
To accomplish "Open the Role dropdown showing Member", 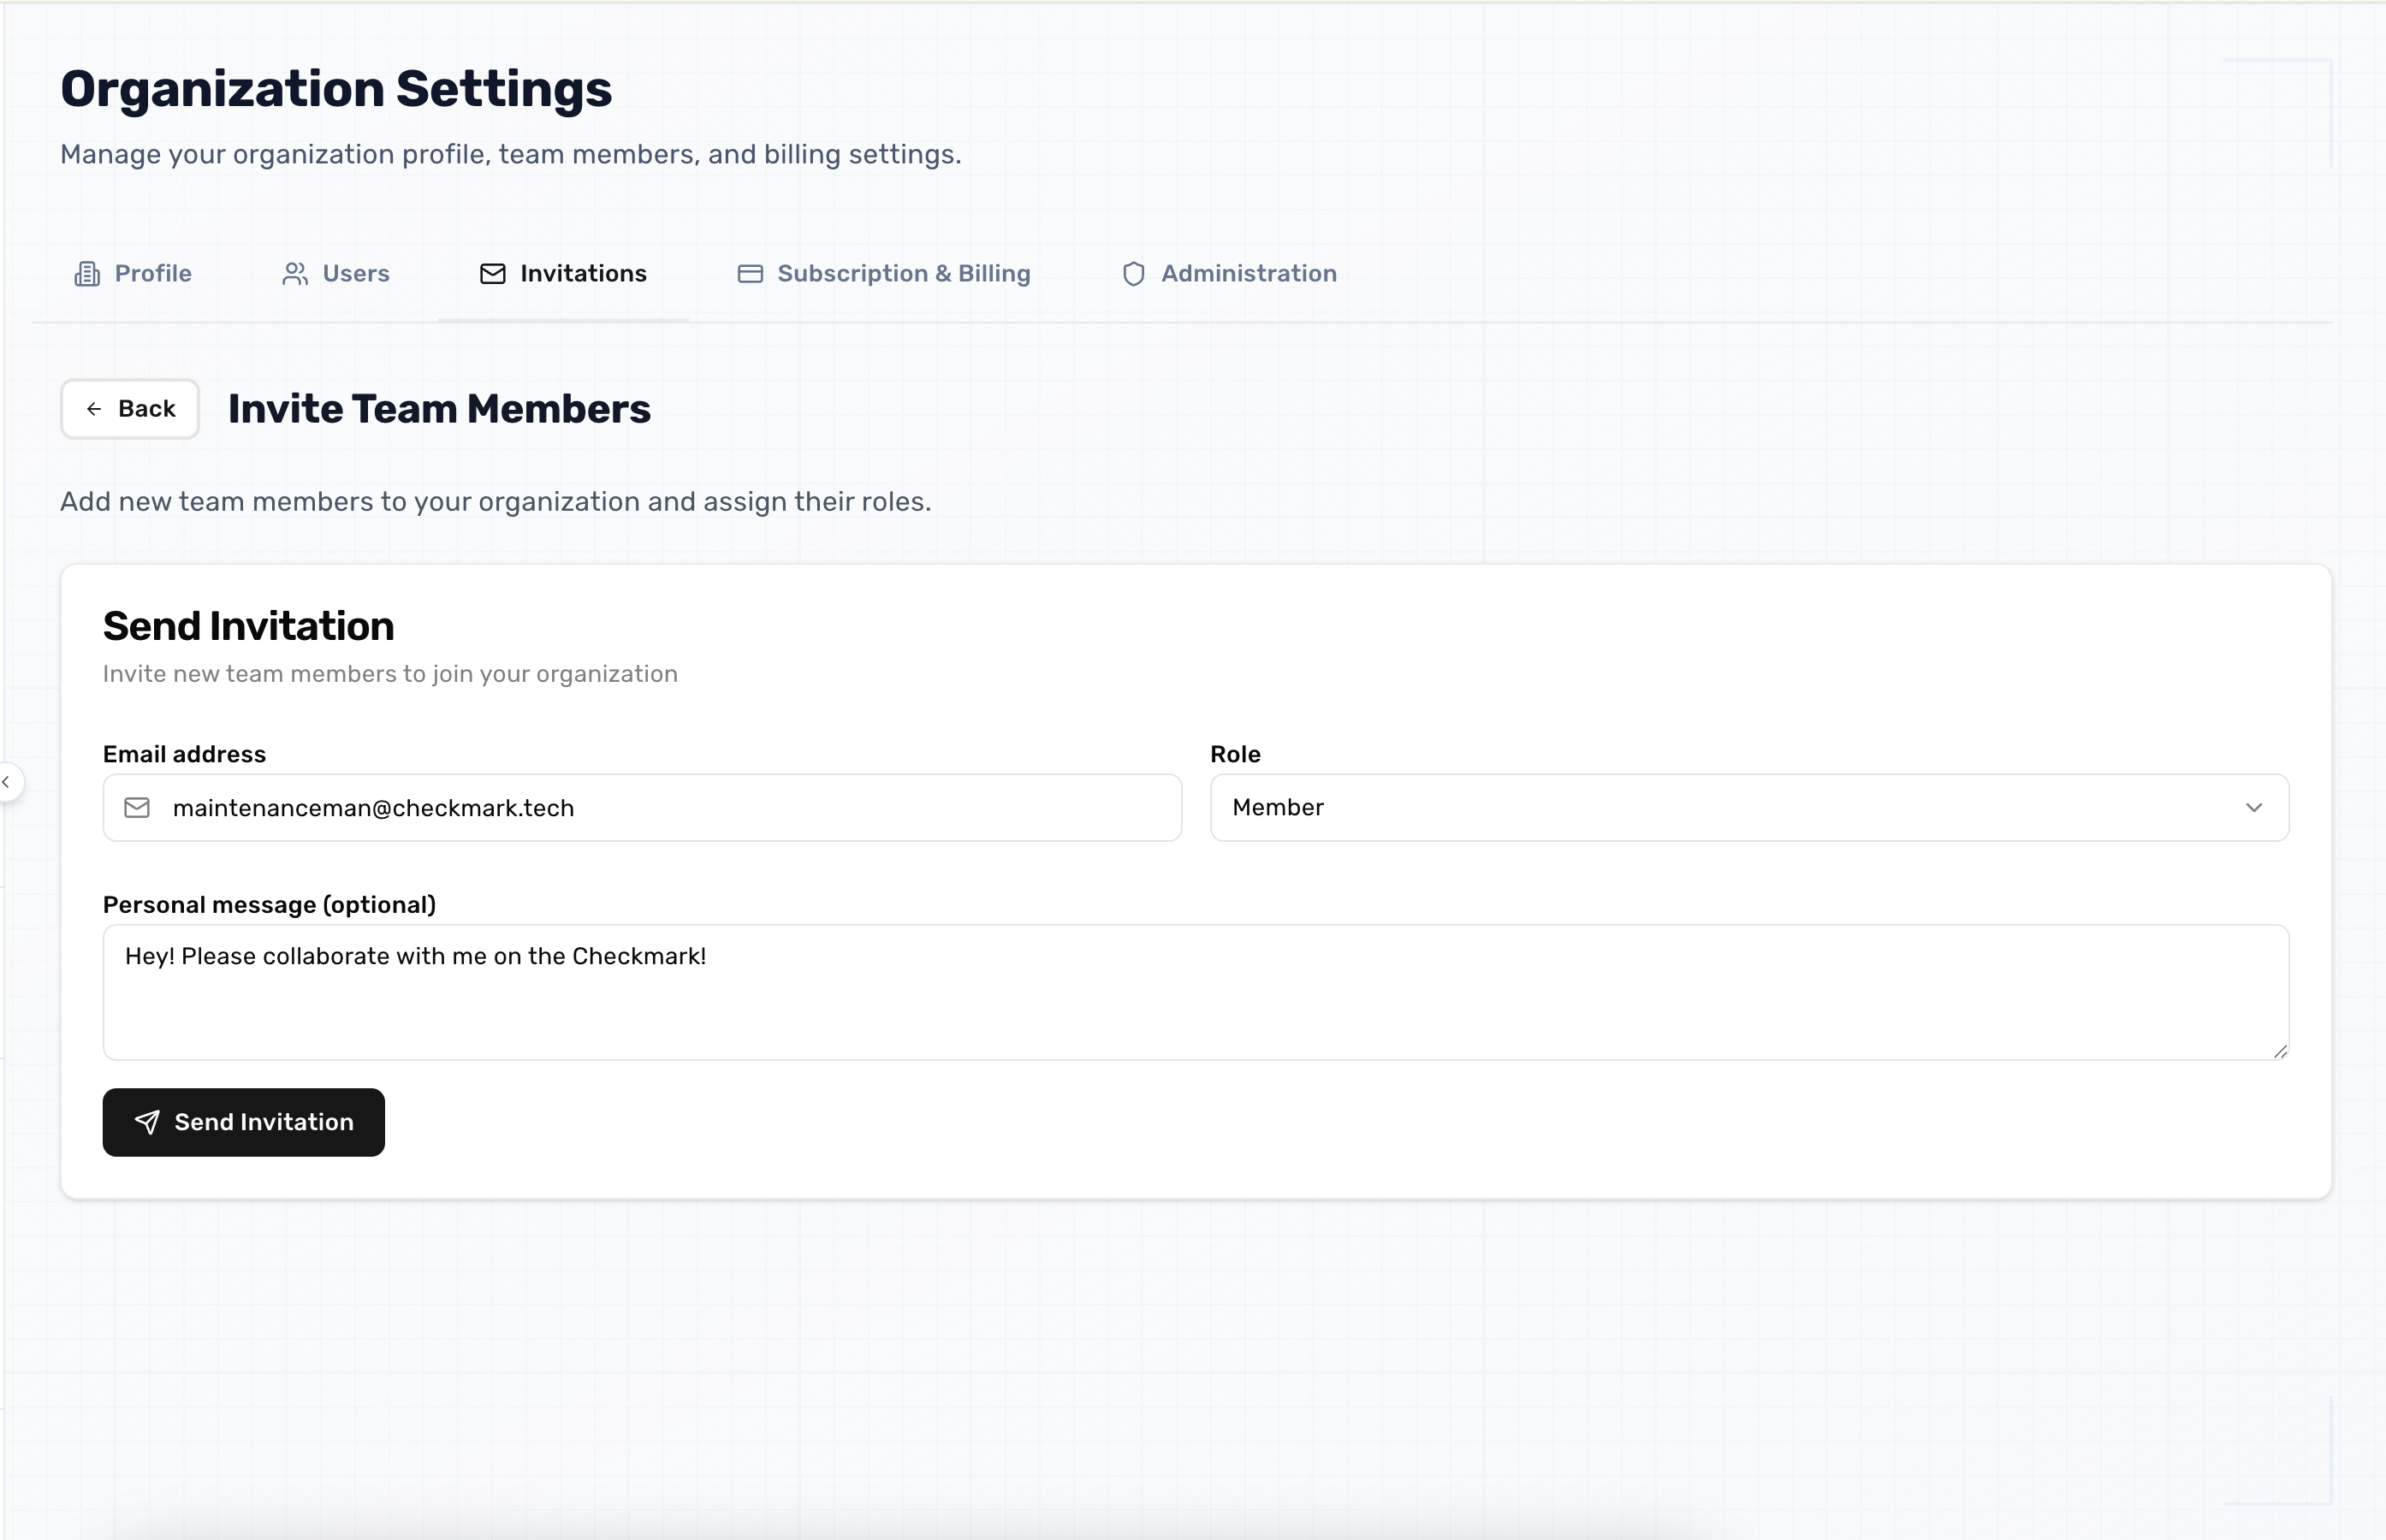I will (1748, 808).
